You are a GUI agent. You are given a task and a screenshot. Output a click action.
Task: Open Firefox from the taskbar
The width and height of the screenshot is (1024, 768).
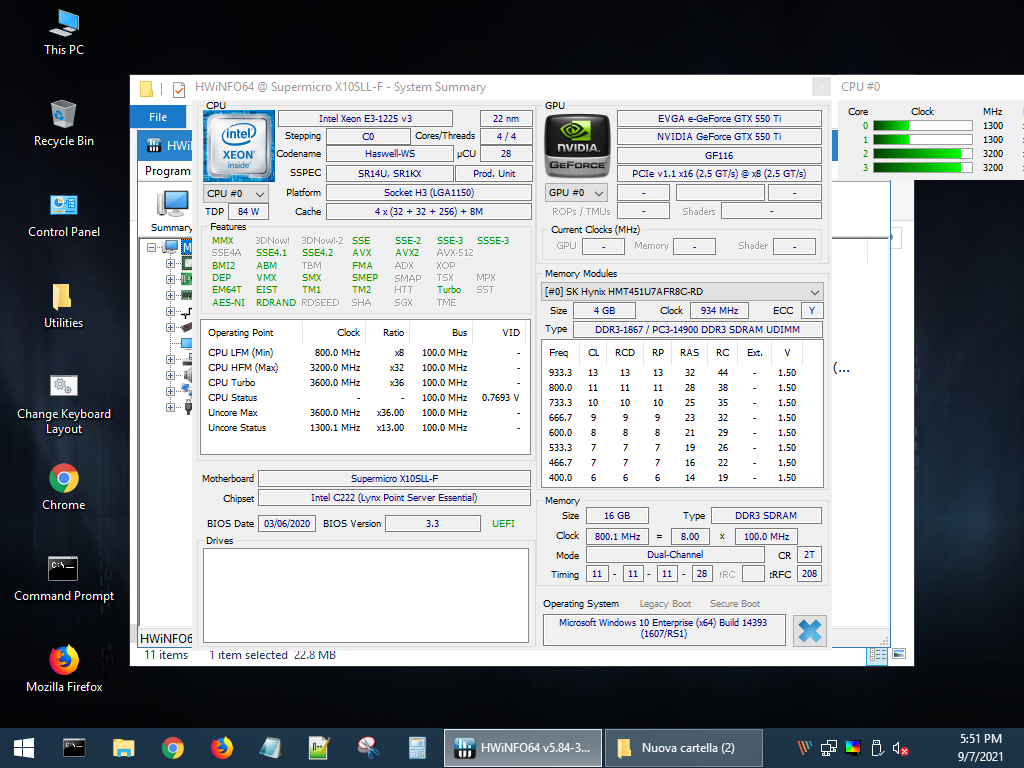coord(222,748)
